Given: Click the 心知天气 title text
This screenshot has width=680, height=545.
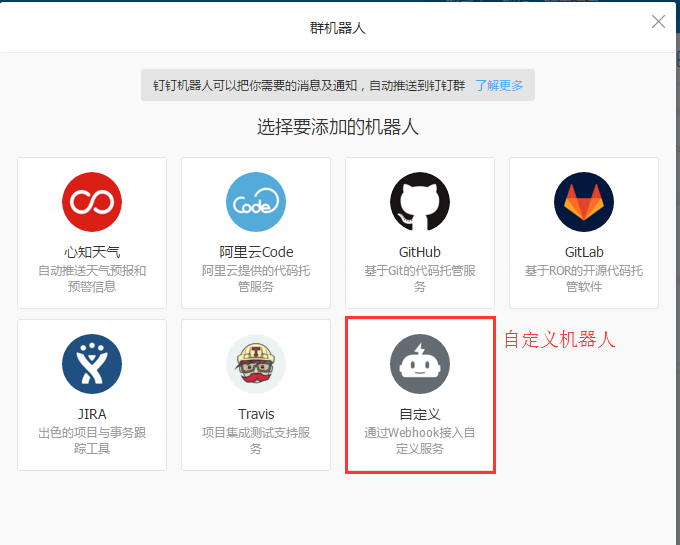Looking at the screenshot, I should tap(92, 252).
